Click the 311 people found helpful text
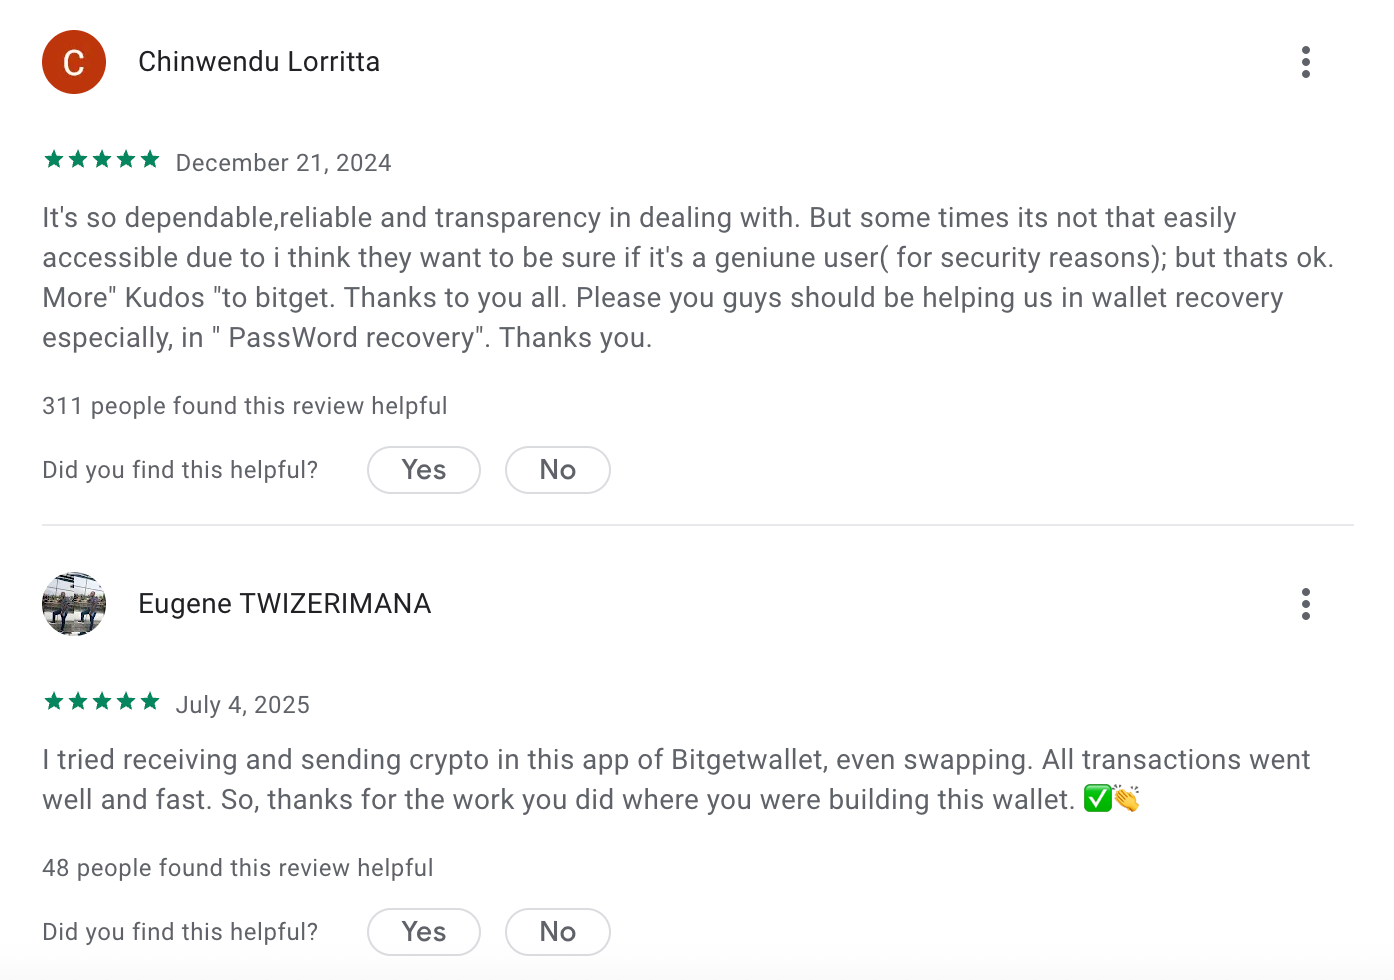Image resolution: width=1394 pixels, height=980 pixels. tap(244, 406)
